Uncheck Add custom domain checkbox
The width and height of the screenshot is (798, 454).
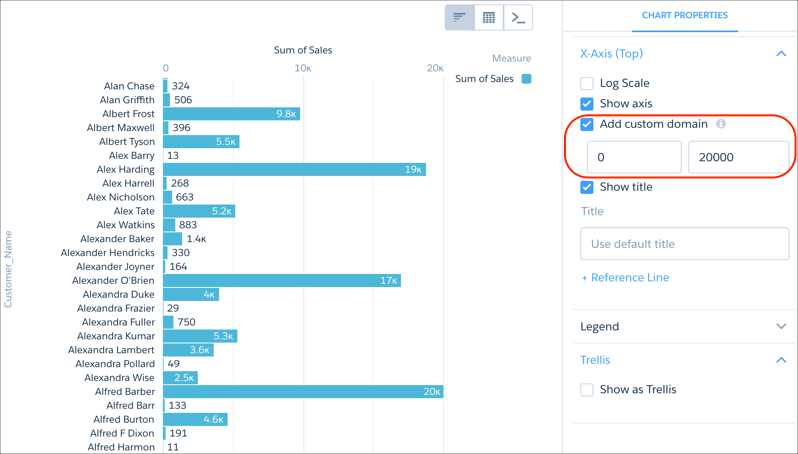(x=587, y=124)
